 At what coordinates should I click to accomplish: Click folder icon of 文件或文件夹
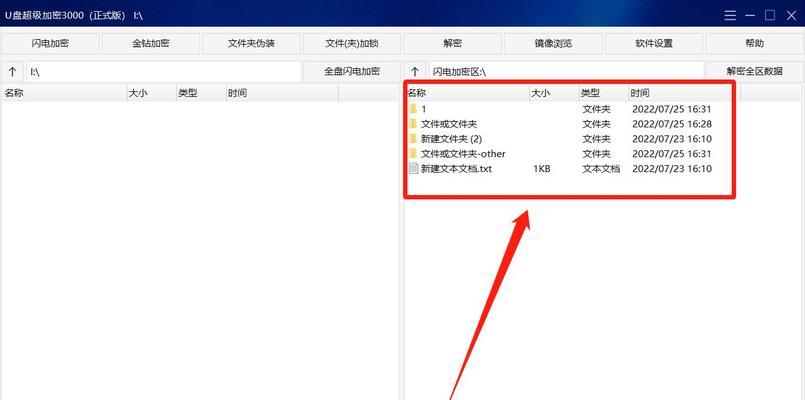point(413,124)
